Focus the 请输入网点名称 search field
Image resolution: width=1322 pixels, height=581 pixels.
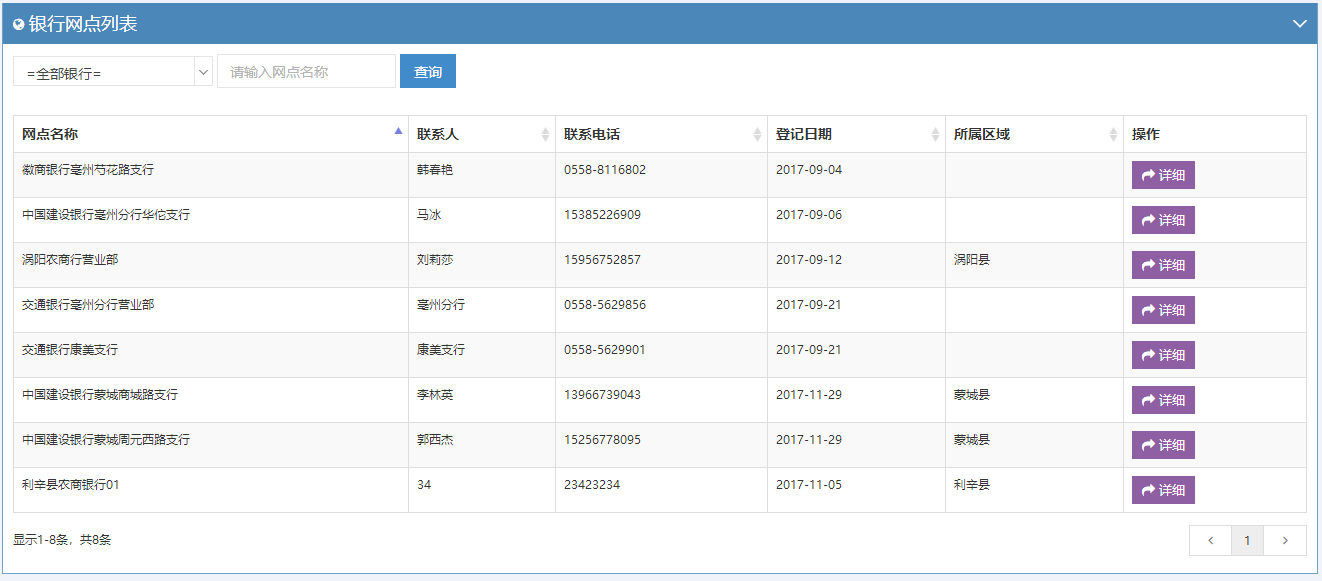click(306, 72)
